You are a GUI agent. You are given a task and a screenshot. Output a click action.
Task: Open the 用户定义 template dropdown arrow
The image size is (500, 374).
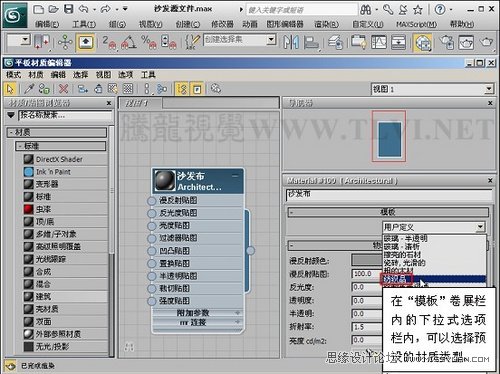tap(480, 227)
